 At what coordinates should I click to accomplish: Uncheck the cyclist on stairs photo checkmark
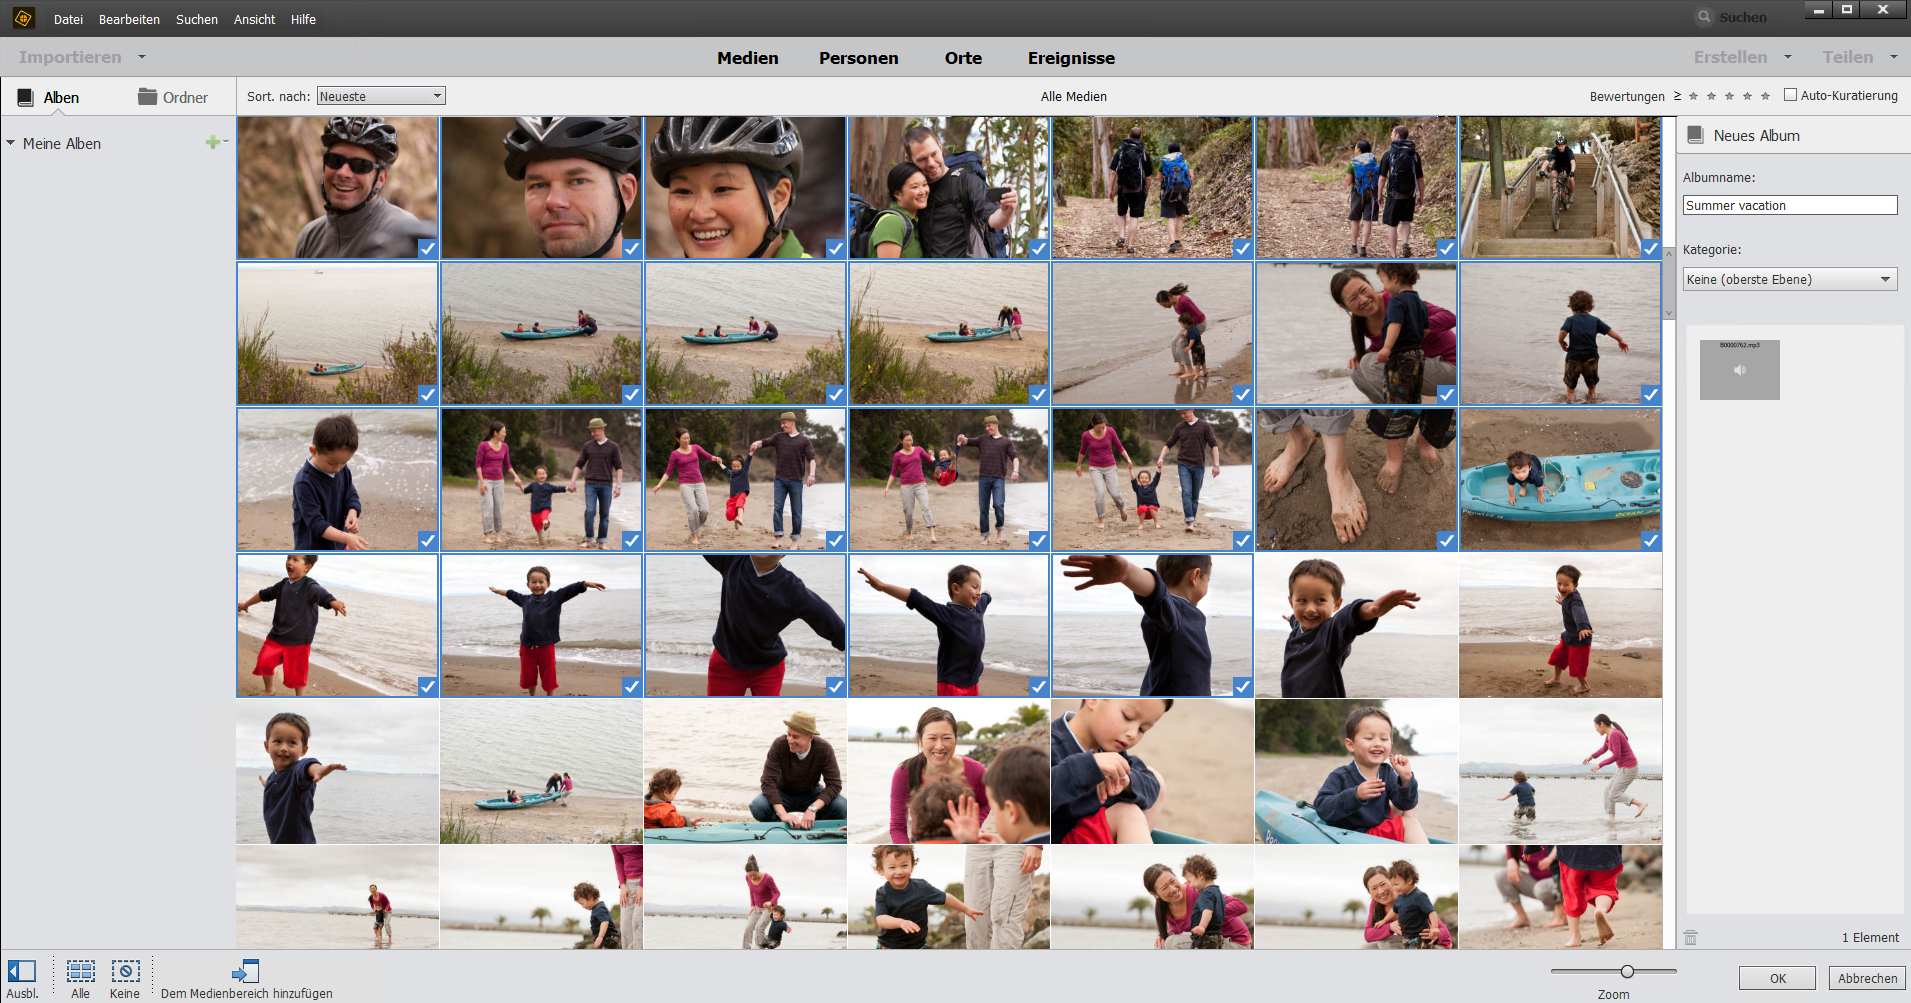point(1651,249)
